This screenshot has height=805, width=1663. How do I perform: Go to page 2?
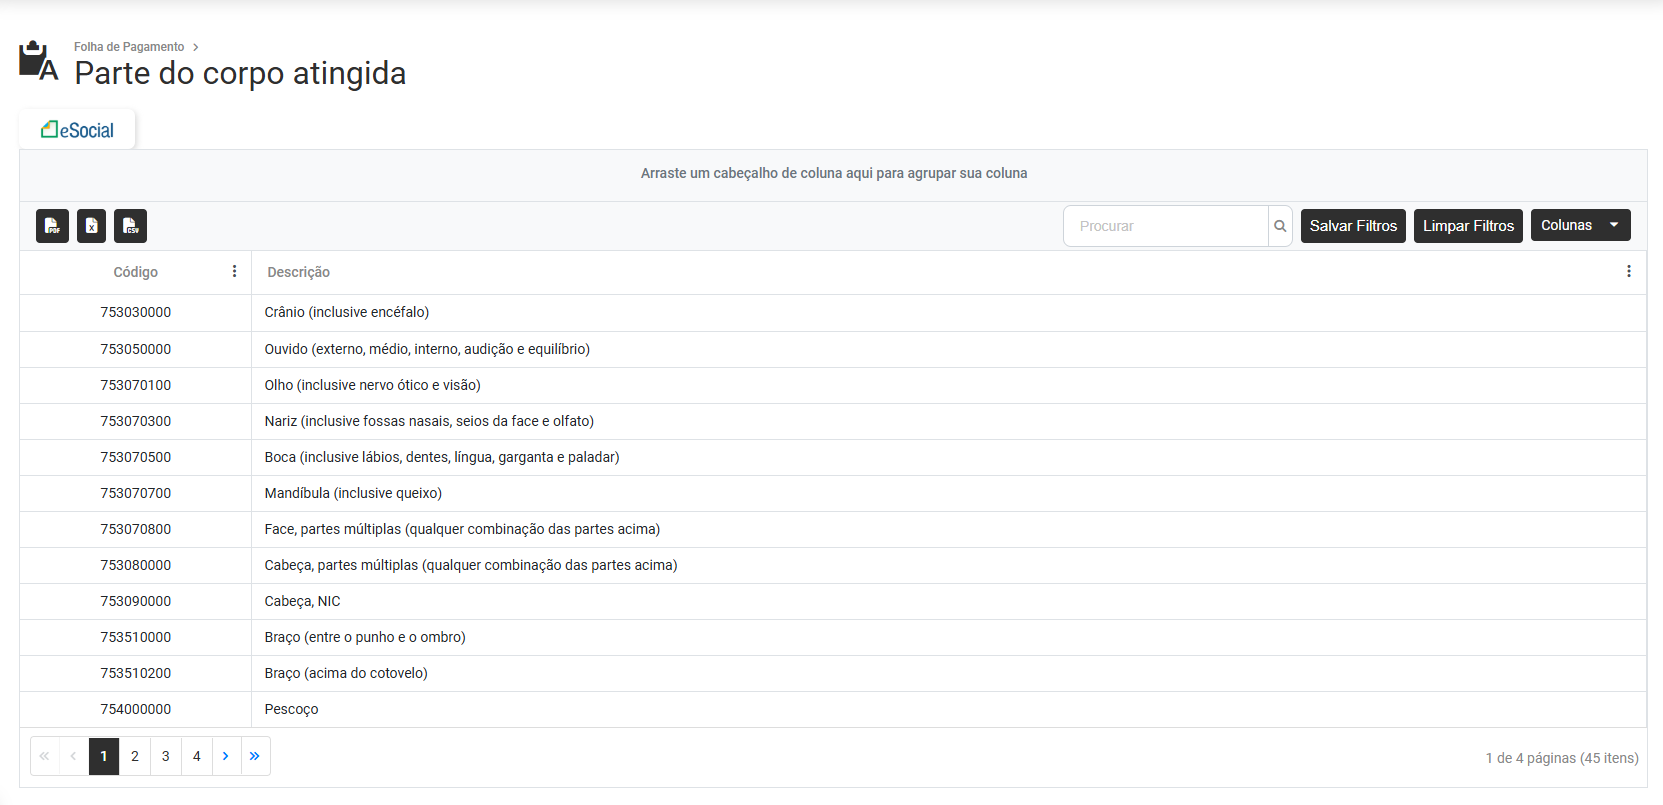[135, 756]
